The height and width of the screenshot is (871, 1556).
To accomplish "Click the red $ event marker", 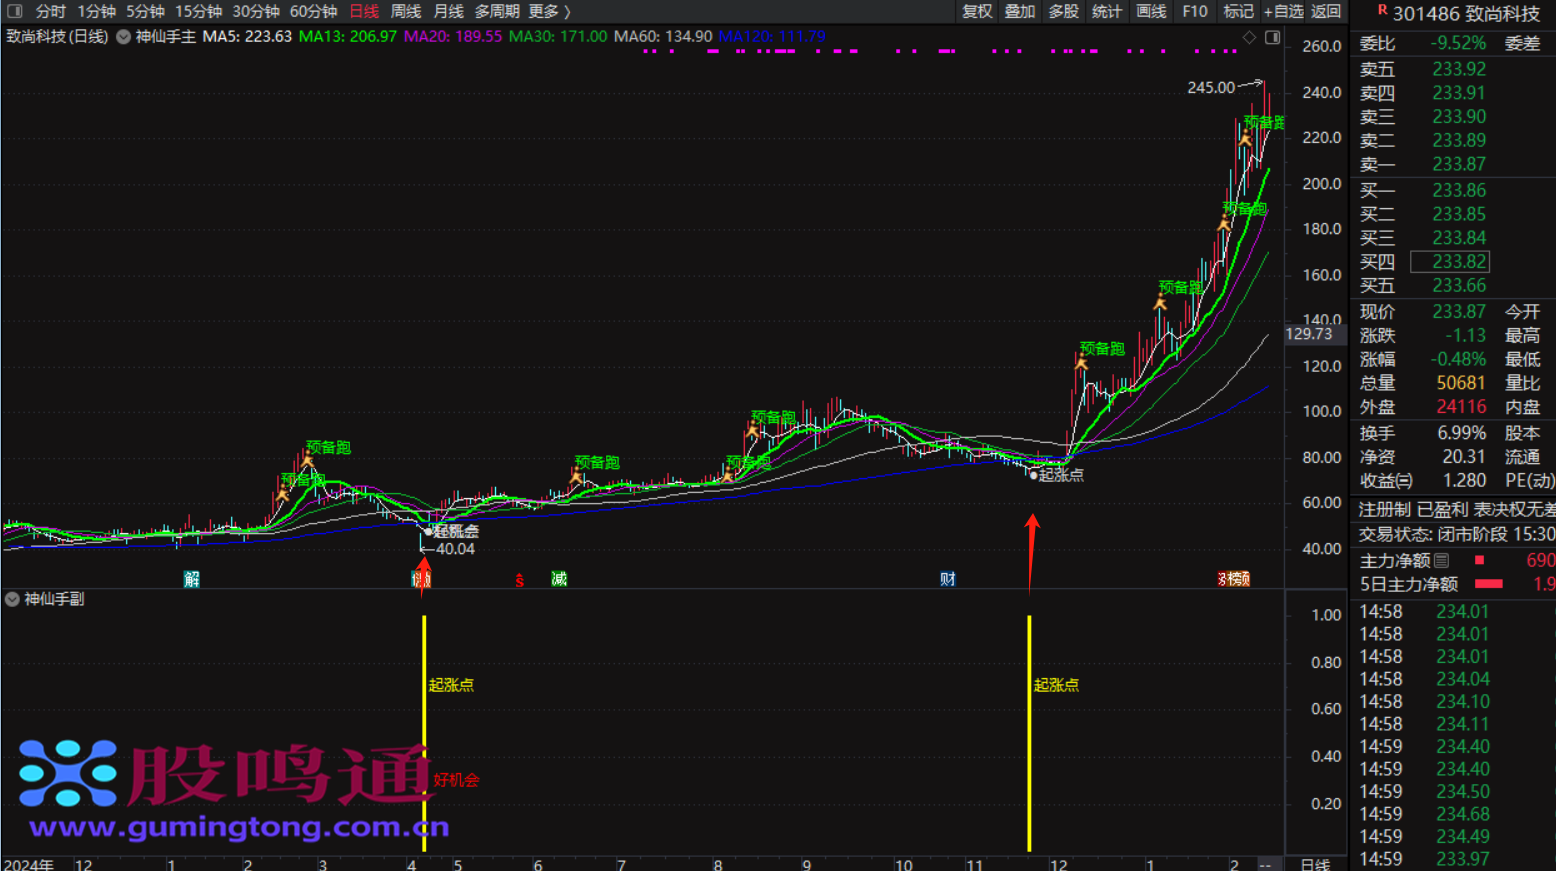I will click(519, 580).
